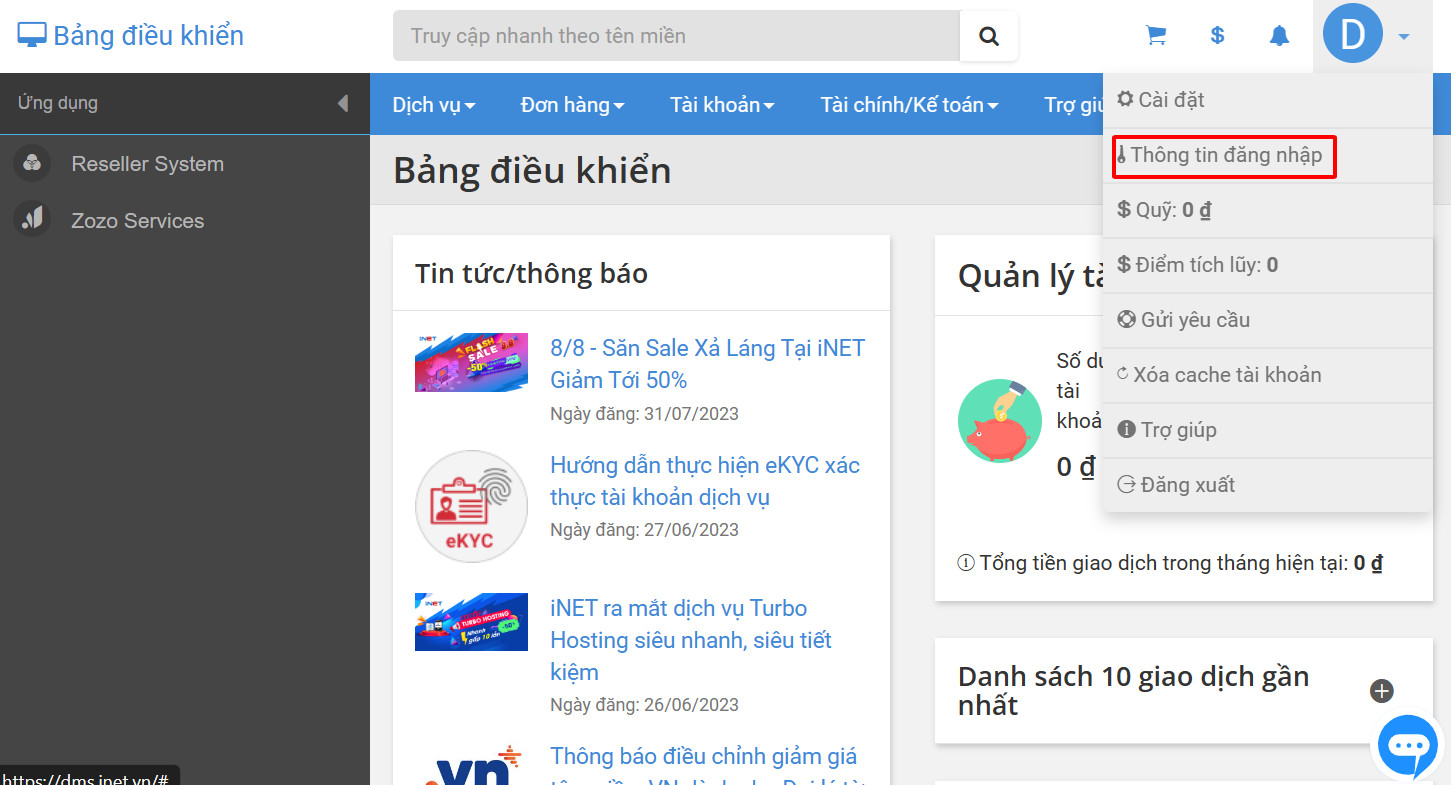Open Hướng dẫn thực hiện eKYC article

click(705, 481)
